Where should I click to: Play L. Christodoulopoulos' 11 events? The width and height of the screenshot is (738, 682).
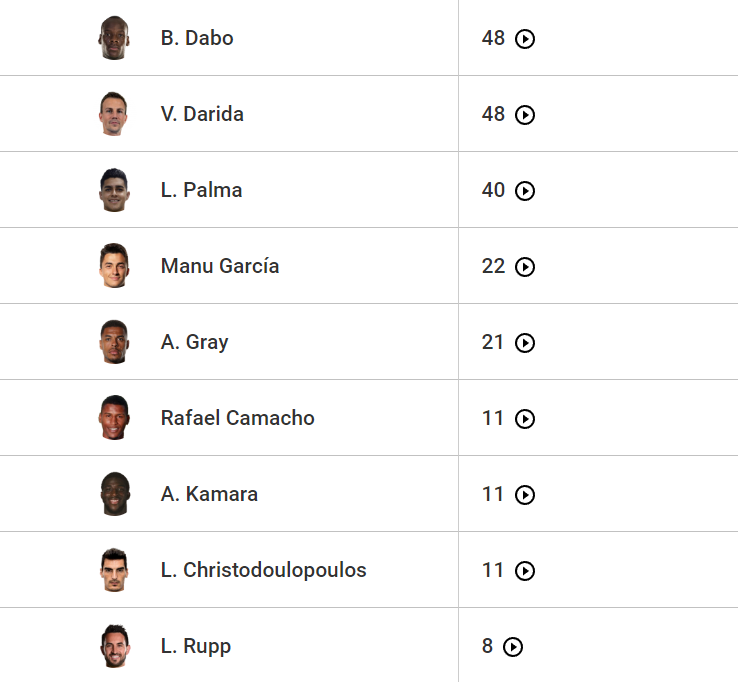click(525, 571)
